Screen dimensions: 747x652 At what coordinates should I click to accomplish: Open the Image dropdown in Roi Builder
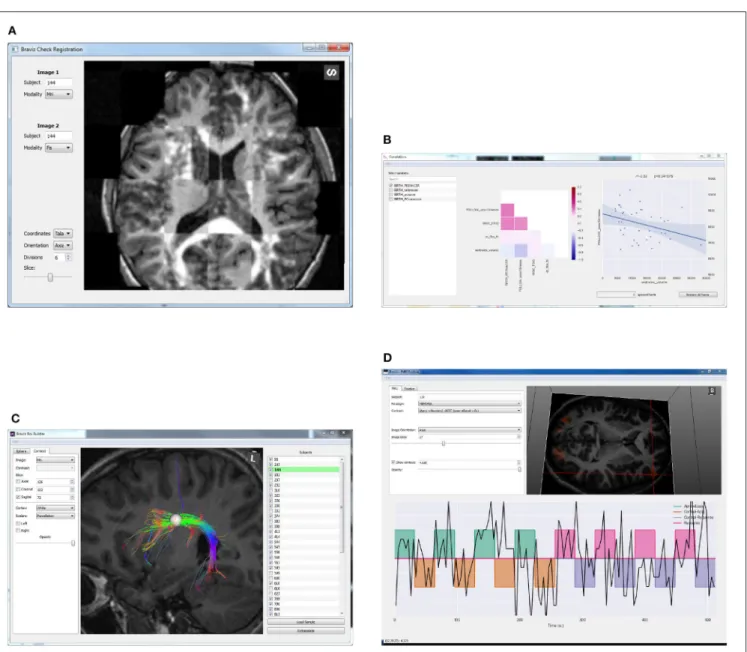(x=56, y=460)
